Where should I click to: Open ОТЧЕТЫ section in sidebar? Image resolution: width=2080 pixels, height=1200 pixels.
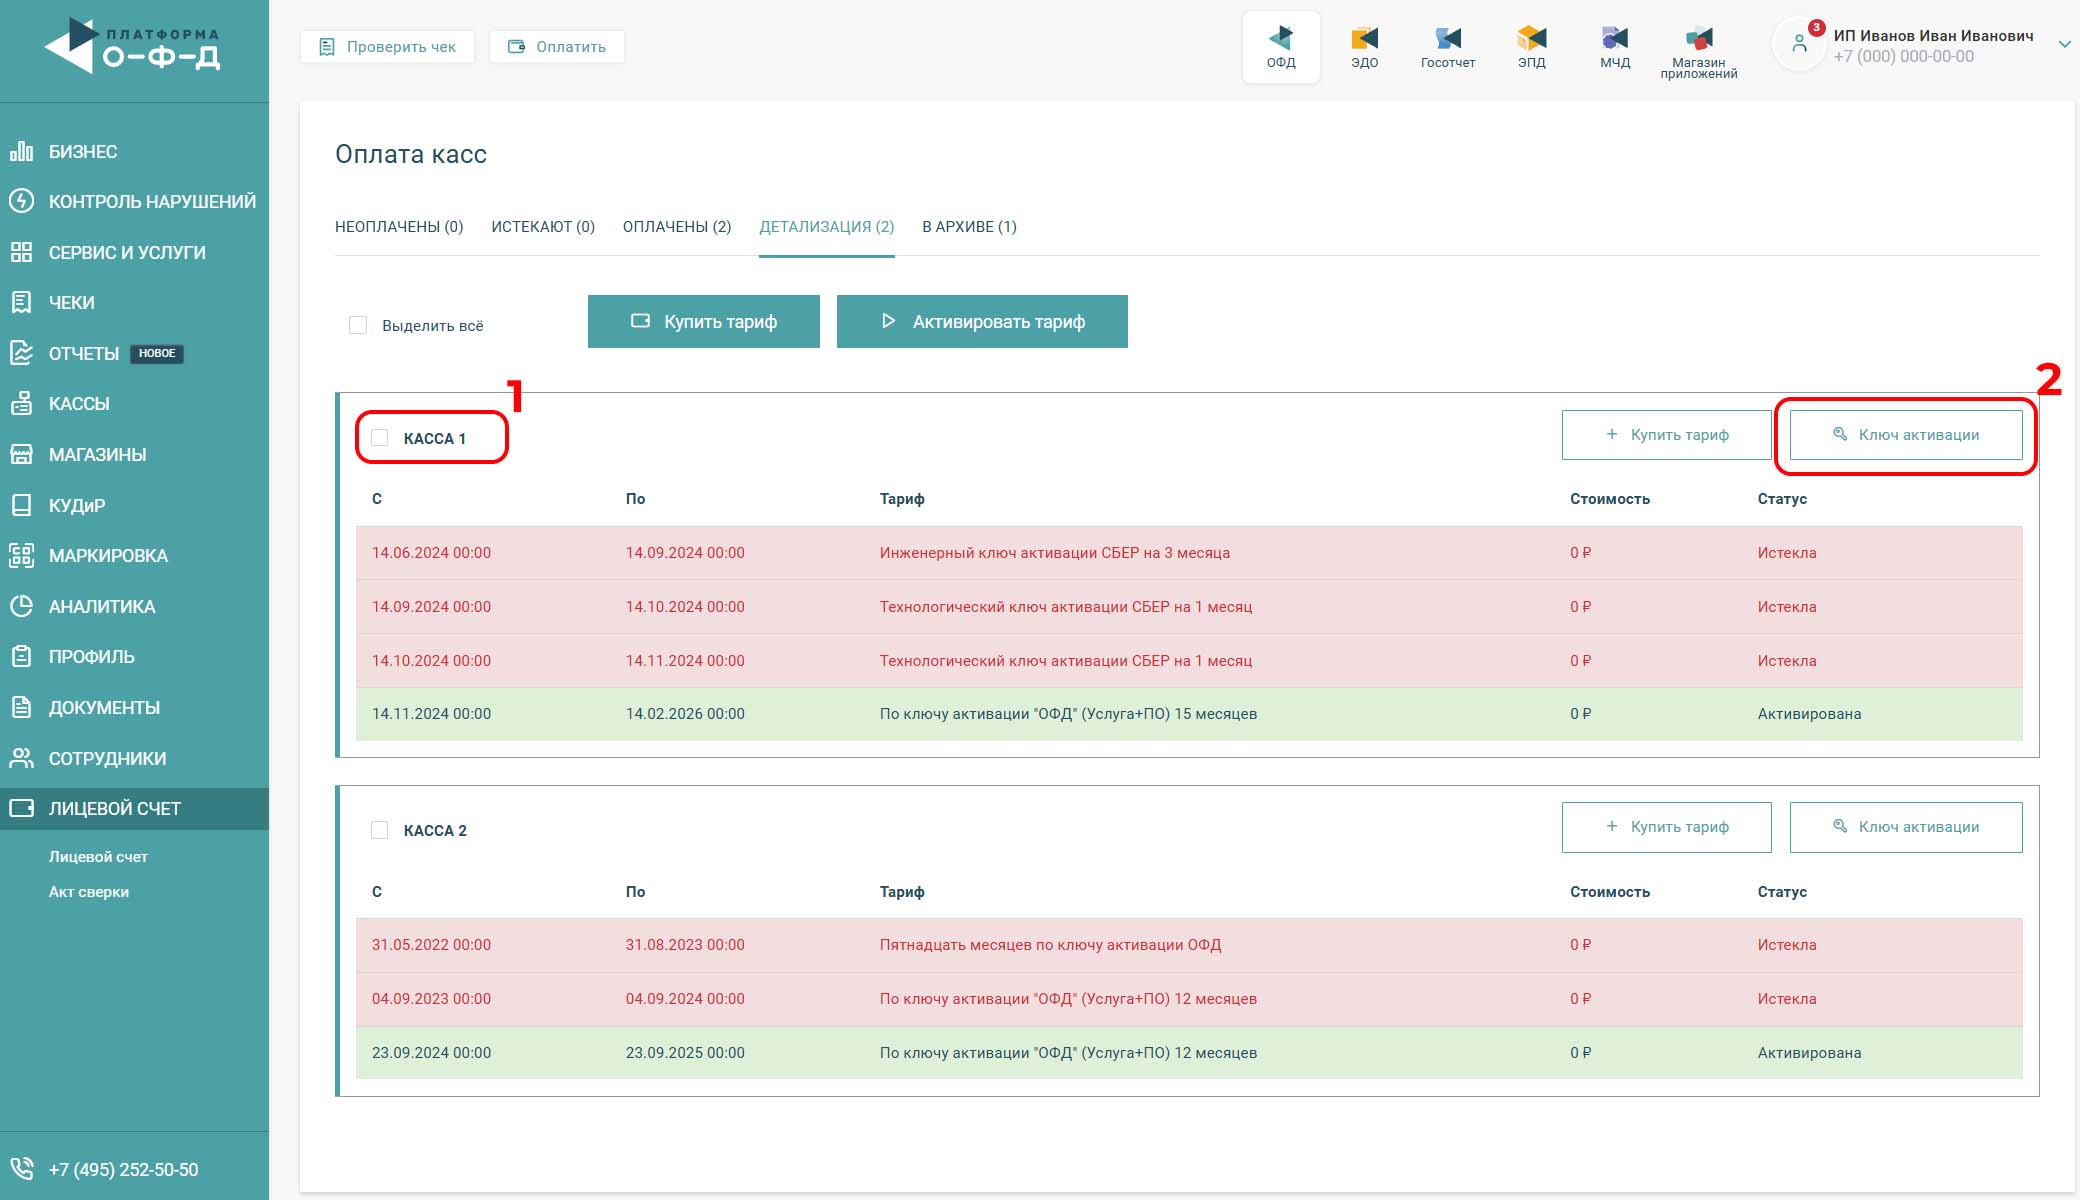(134, 354)
